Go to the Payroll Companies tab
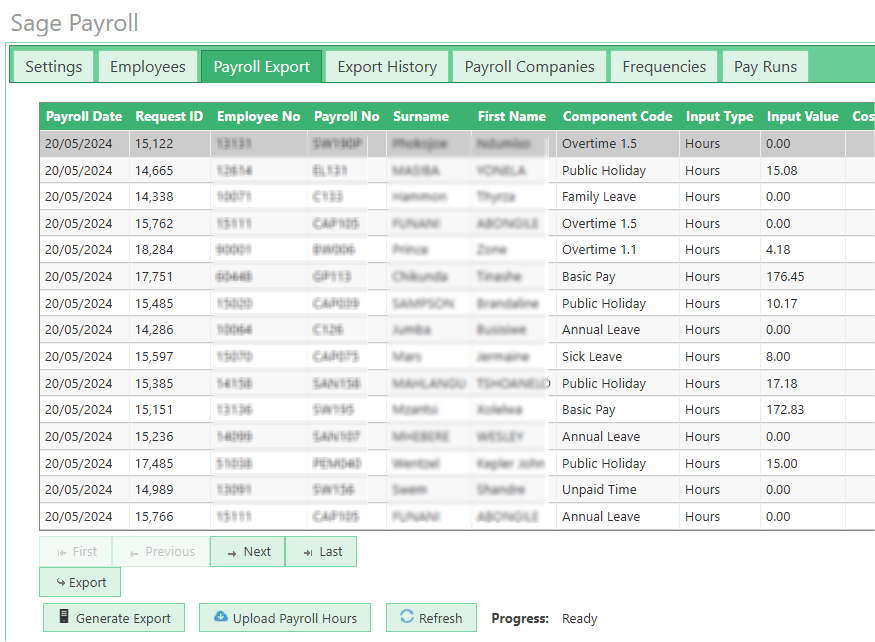875x642 pixels. [x=529, y=66]
